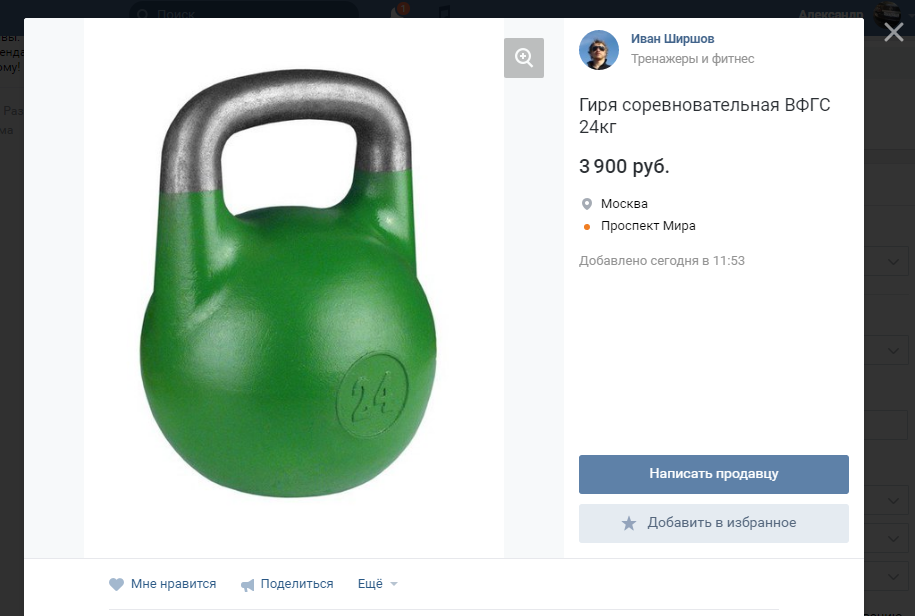Screen dimensions: 915x616
Task: Click the Написать продавцу button
Action: pos(714,474)
